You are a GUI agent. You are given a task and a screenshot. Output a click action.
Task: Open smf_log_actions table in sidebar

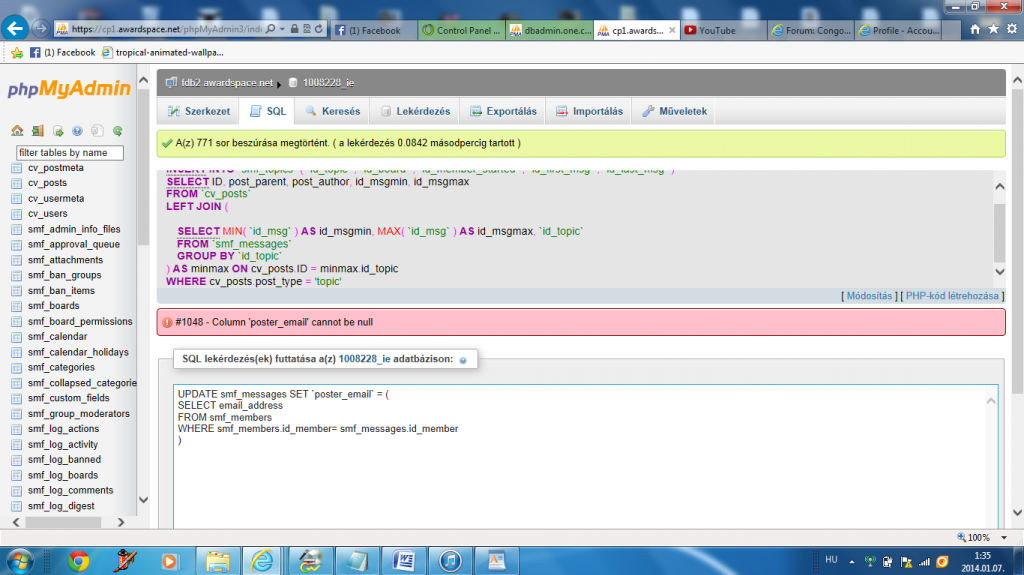63,429
